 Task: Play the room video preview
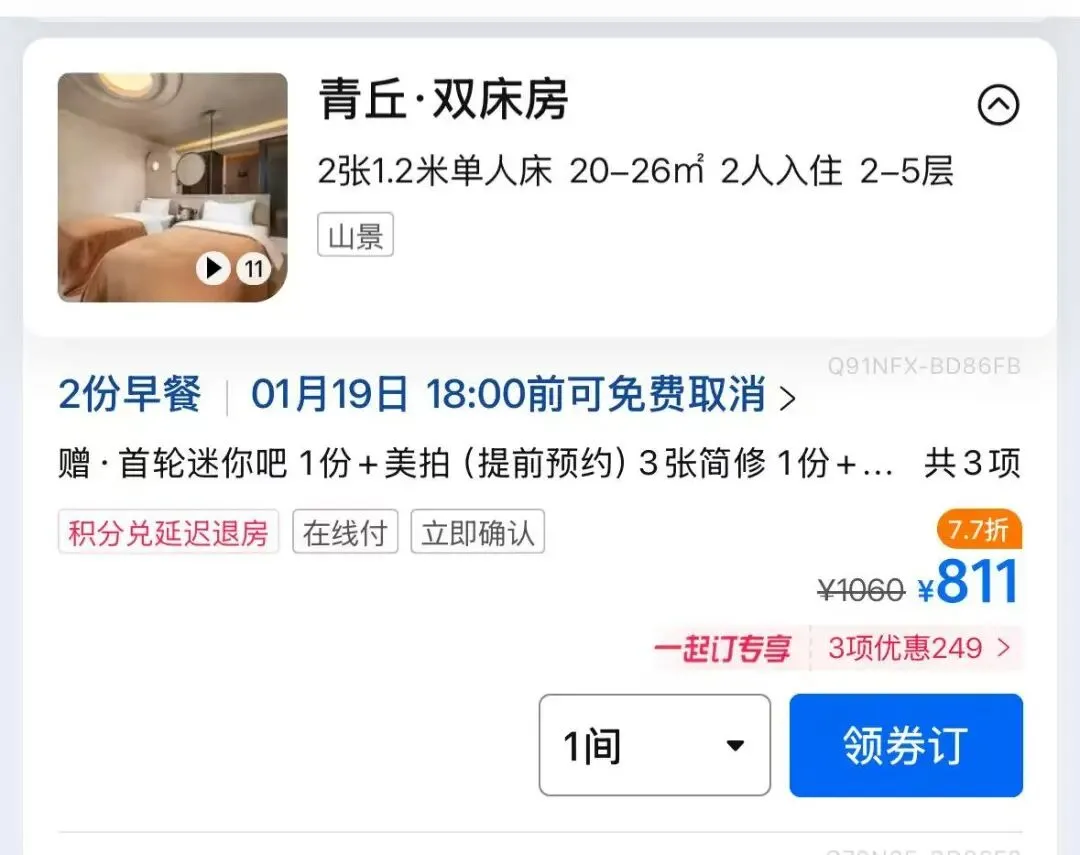tap(213, 268)
